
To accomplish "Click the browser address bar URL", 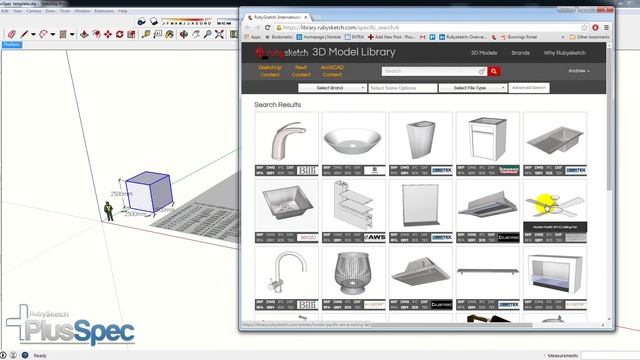I will pos(340,27).
